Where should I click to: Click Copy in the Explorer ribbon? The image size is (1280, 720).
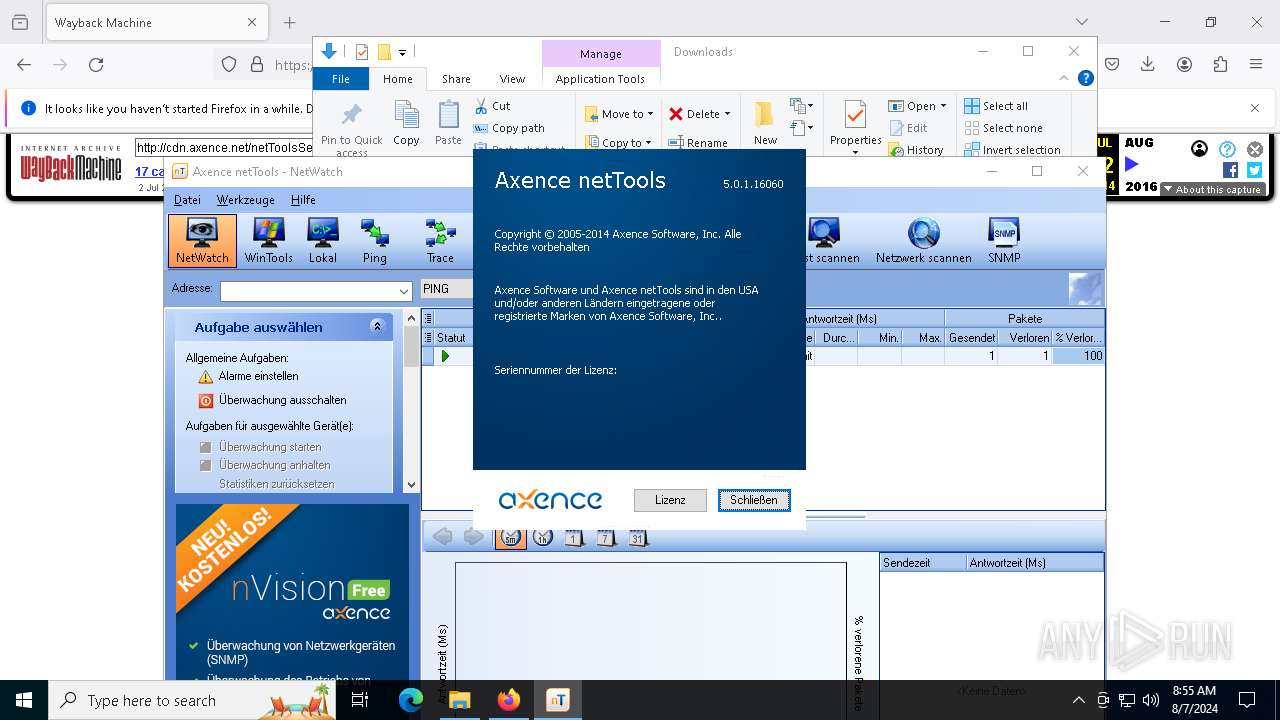point(406,123)
